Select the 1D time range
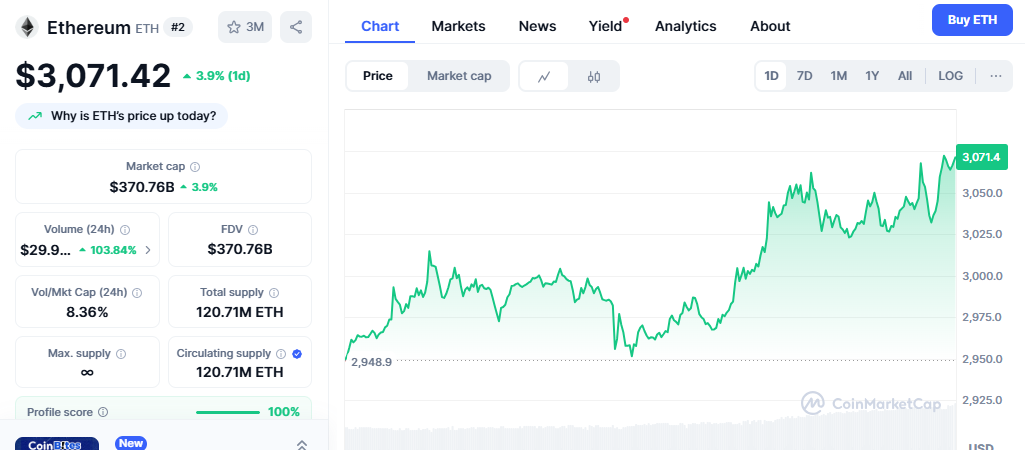This screenshot has height=450, width=1025. tap(771, 76)
